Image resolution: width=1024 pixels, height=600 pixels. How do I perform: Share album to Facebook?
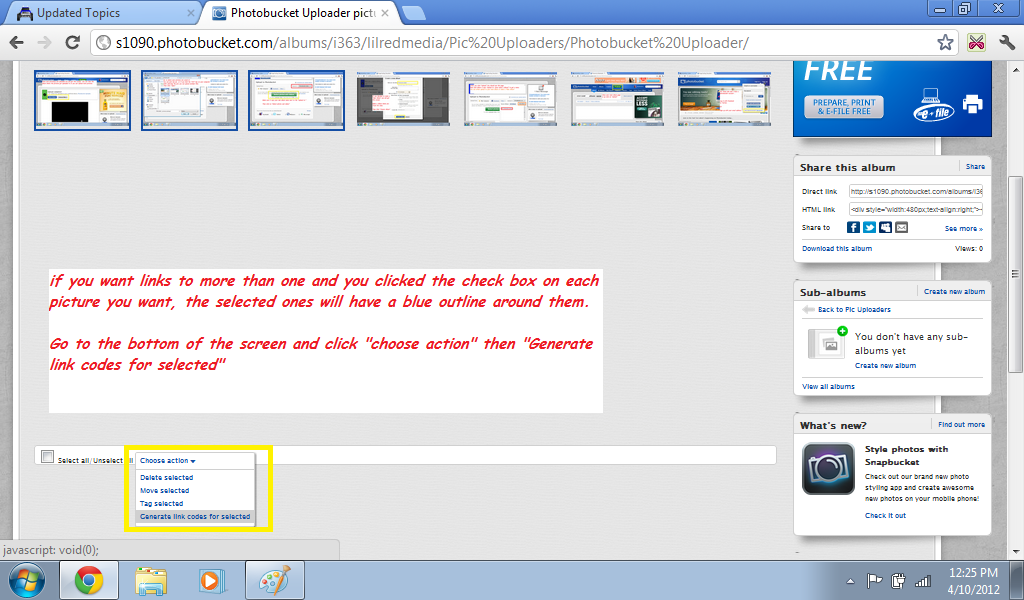[x=853, y=228]
